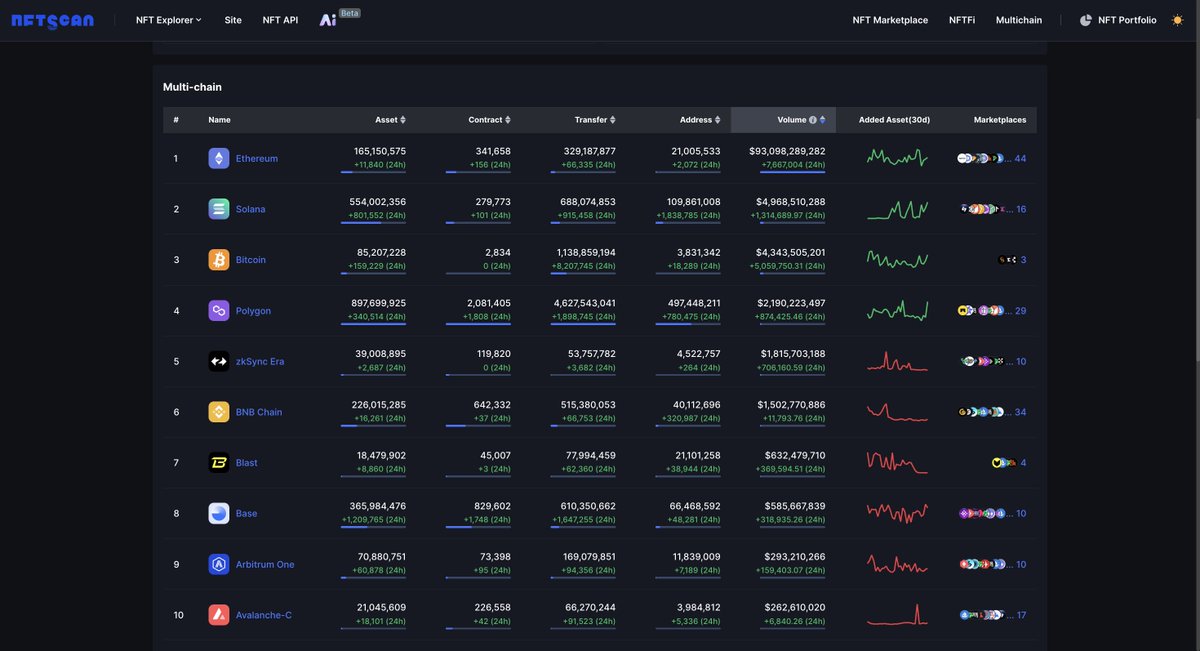The height and width of the screenshot is (651, 1200).
Task: Click Avalanche-C's marketplace icons cluster
Action: click(x=981, y=615)
